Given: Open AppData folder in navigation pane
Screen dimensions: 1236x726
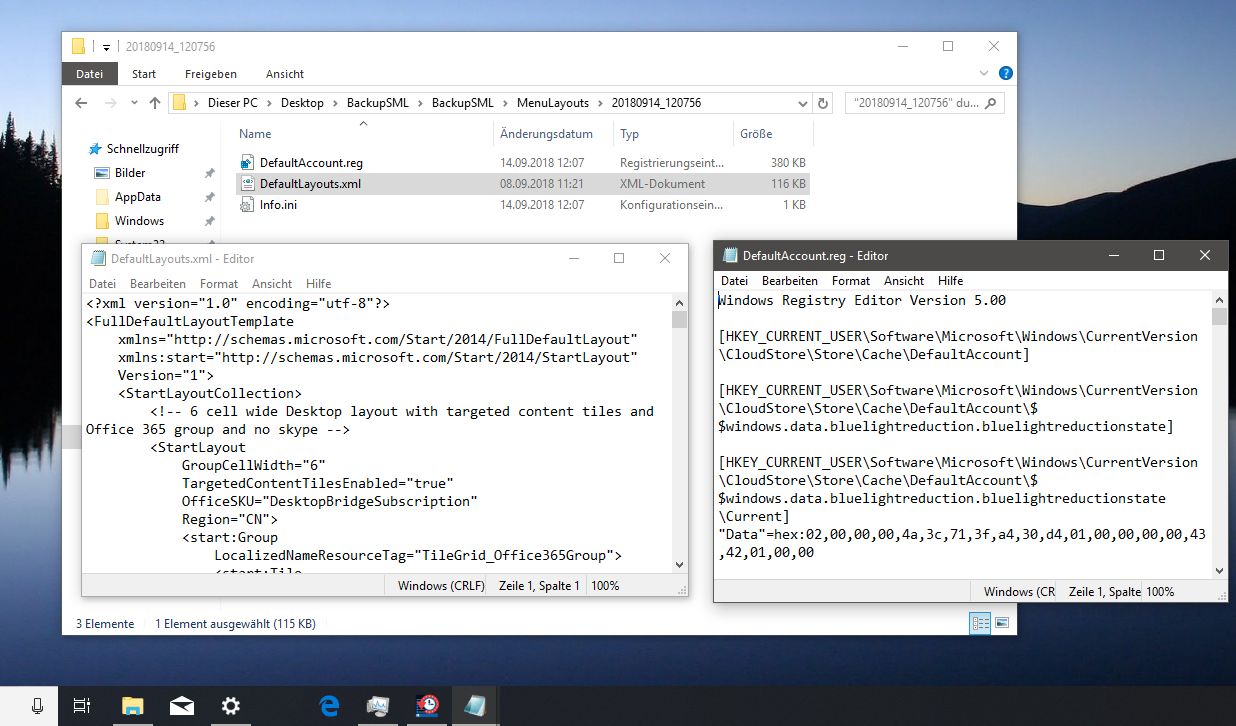Looking at the screenshot, I should coord(137,197).
